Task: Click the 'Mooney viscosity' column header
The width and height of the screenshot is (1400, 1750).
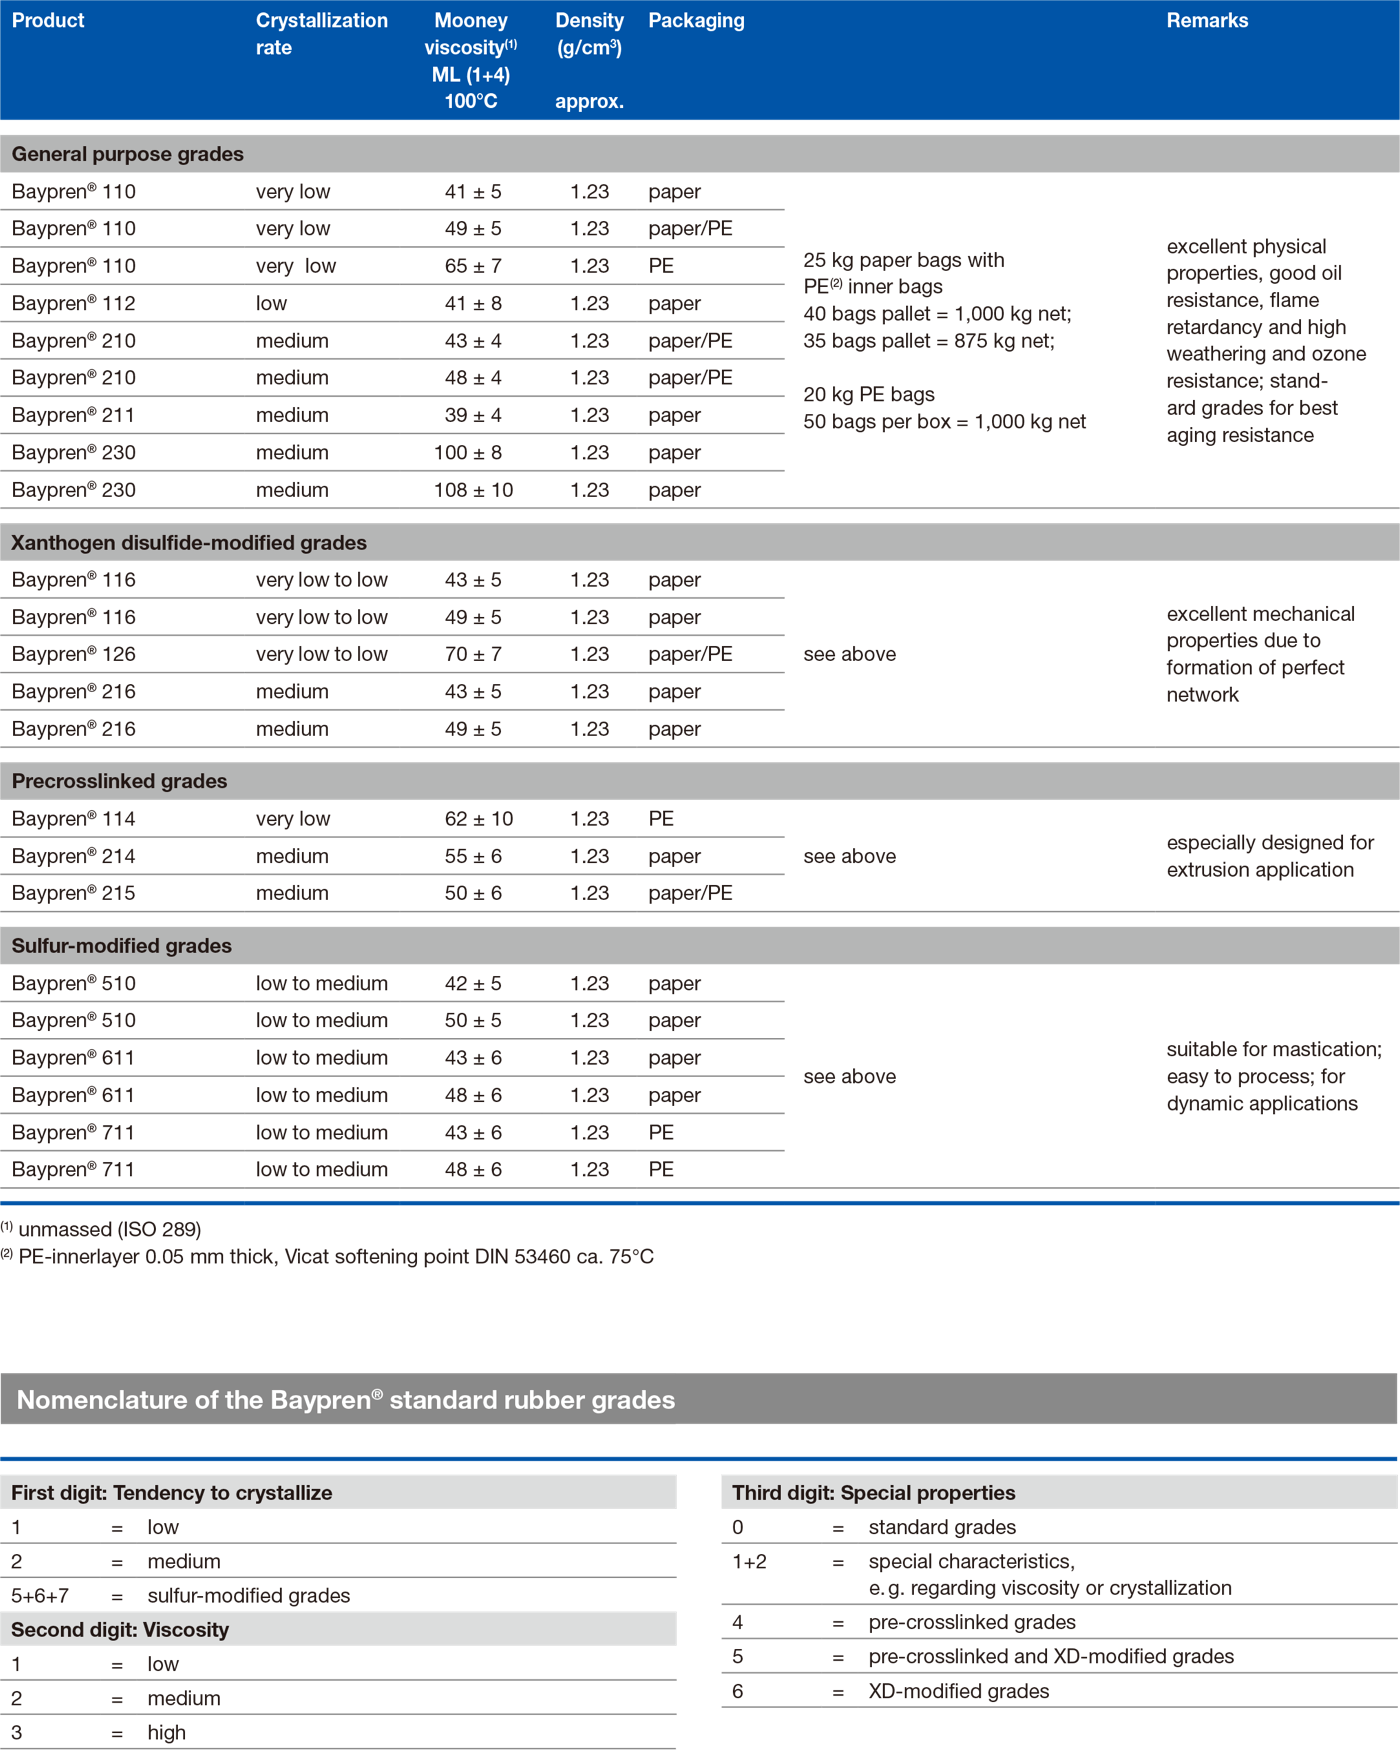Action: pos(471,61)
